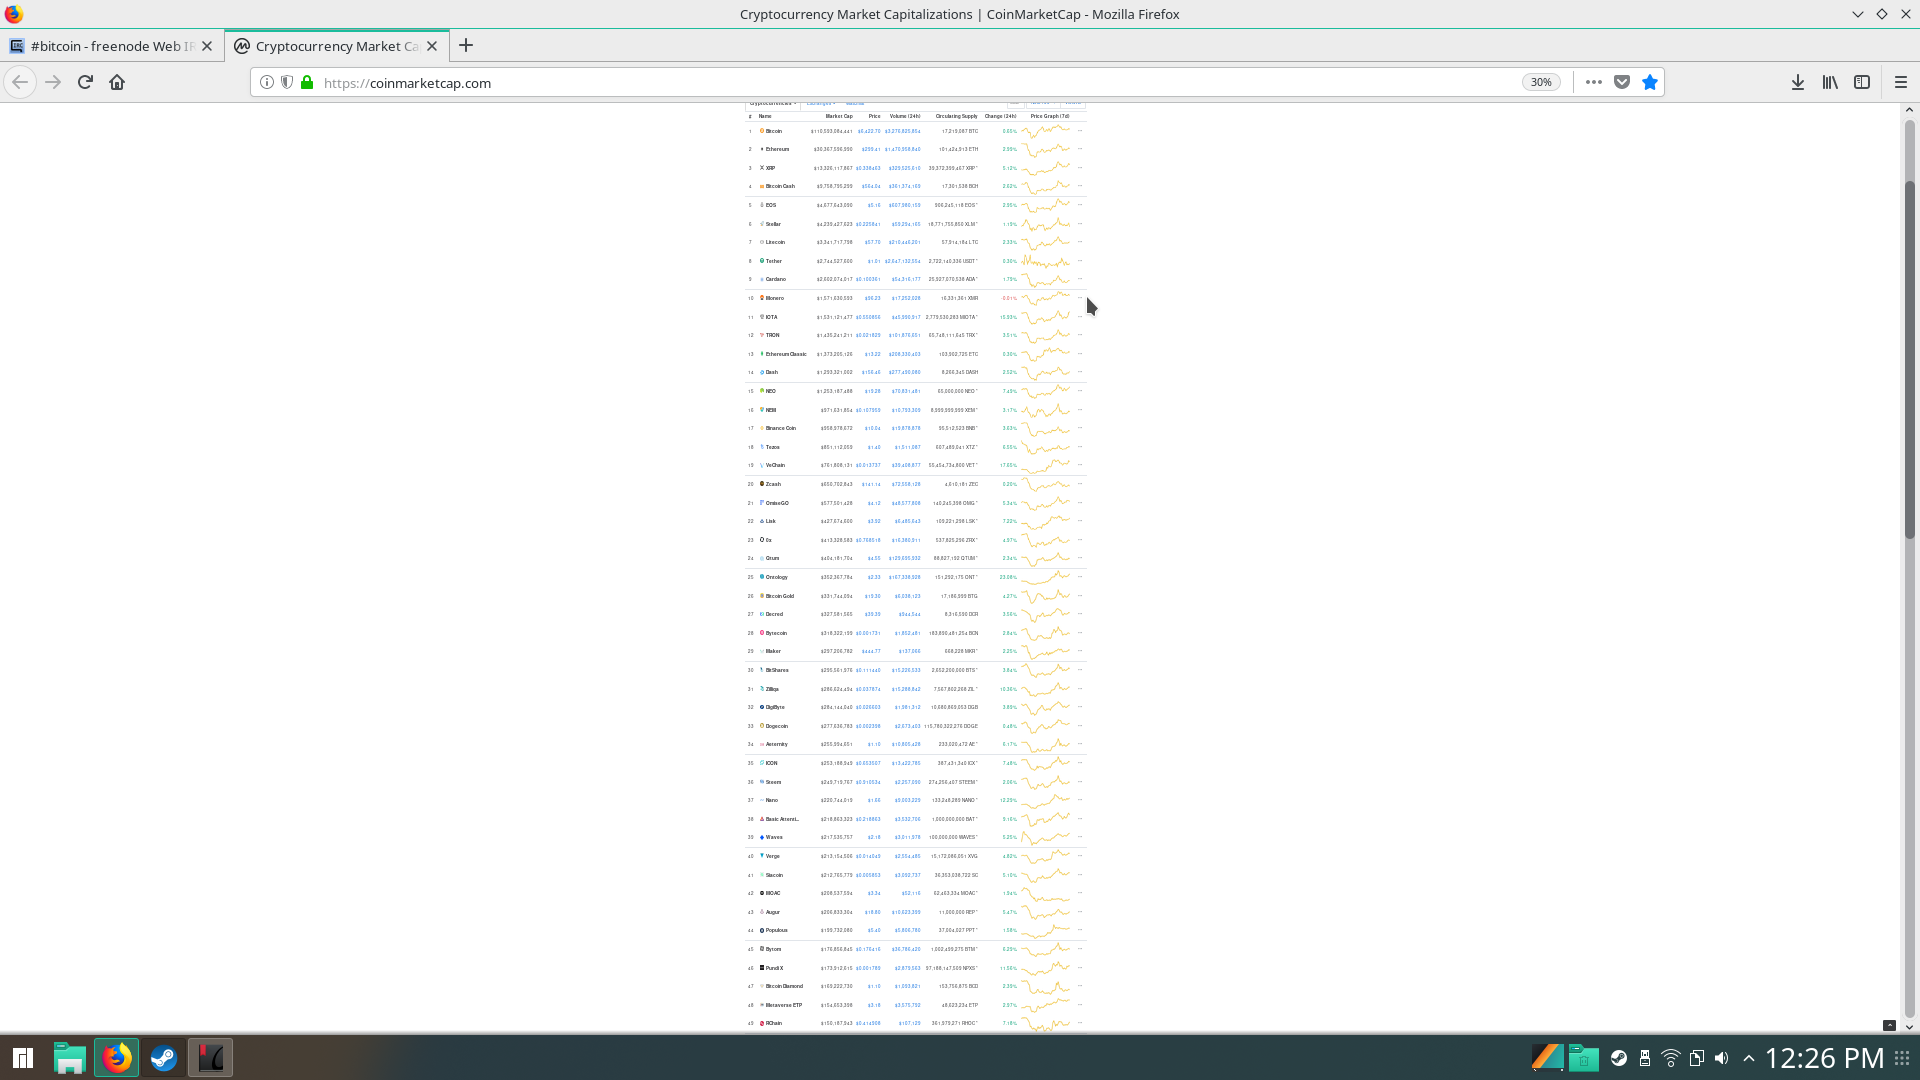Image resolution: width=1920 pixels, height=1080 pixels.
Task: Open a new browser tab
Action: (x=466, y=45)
